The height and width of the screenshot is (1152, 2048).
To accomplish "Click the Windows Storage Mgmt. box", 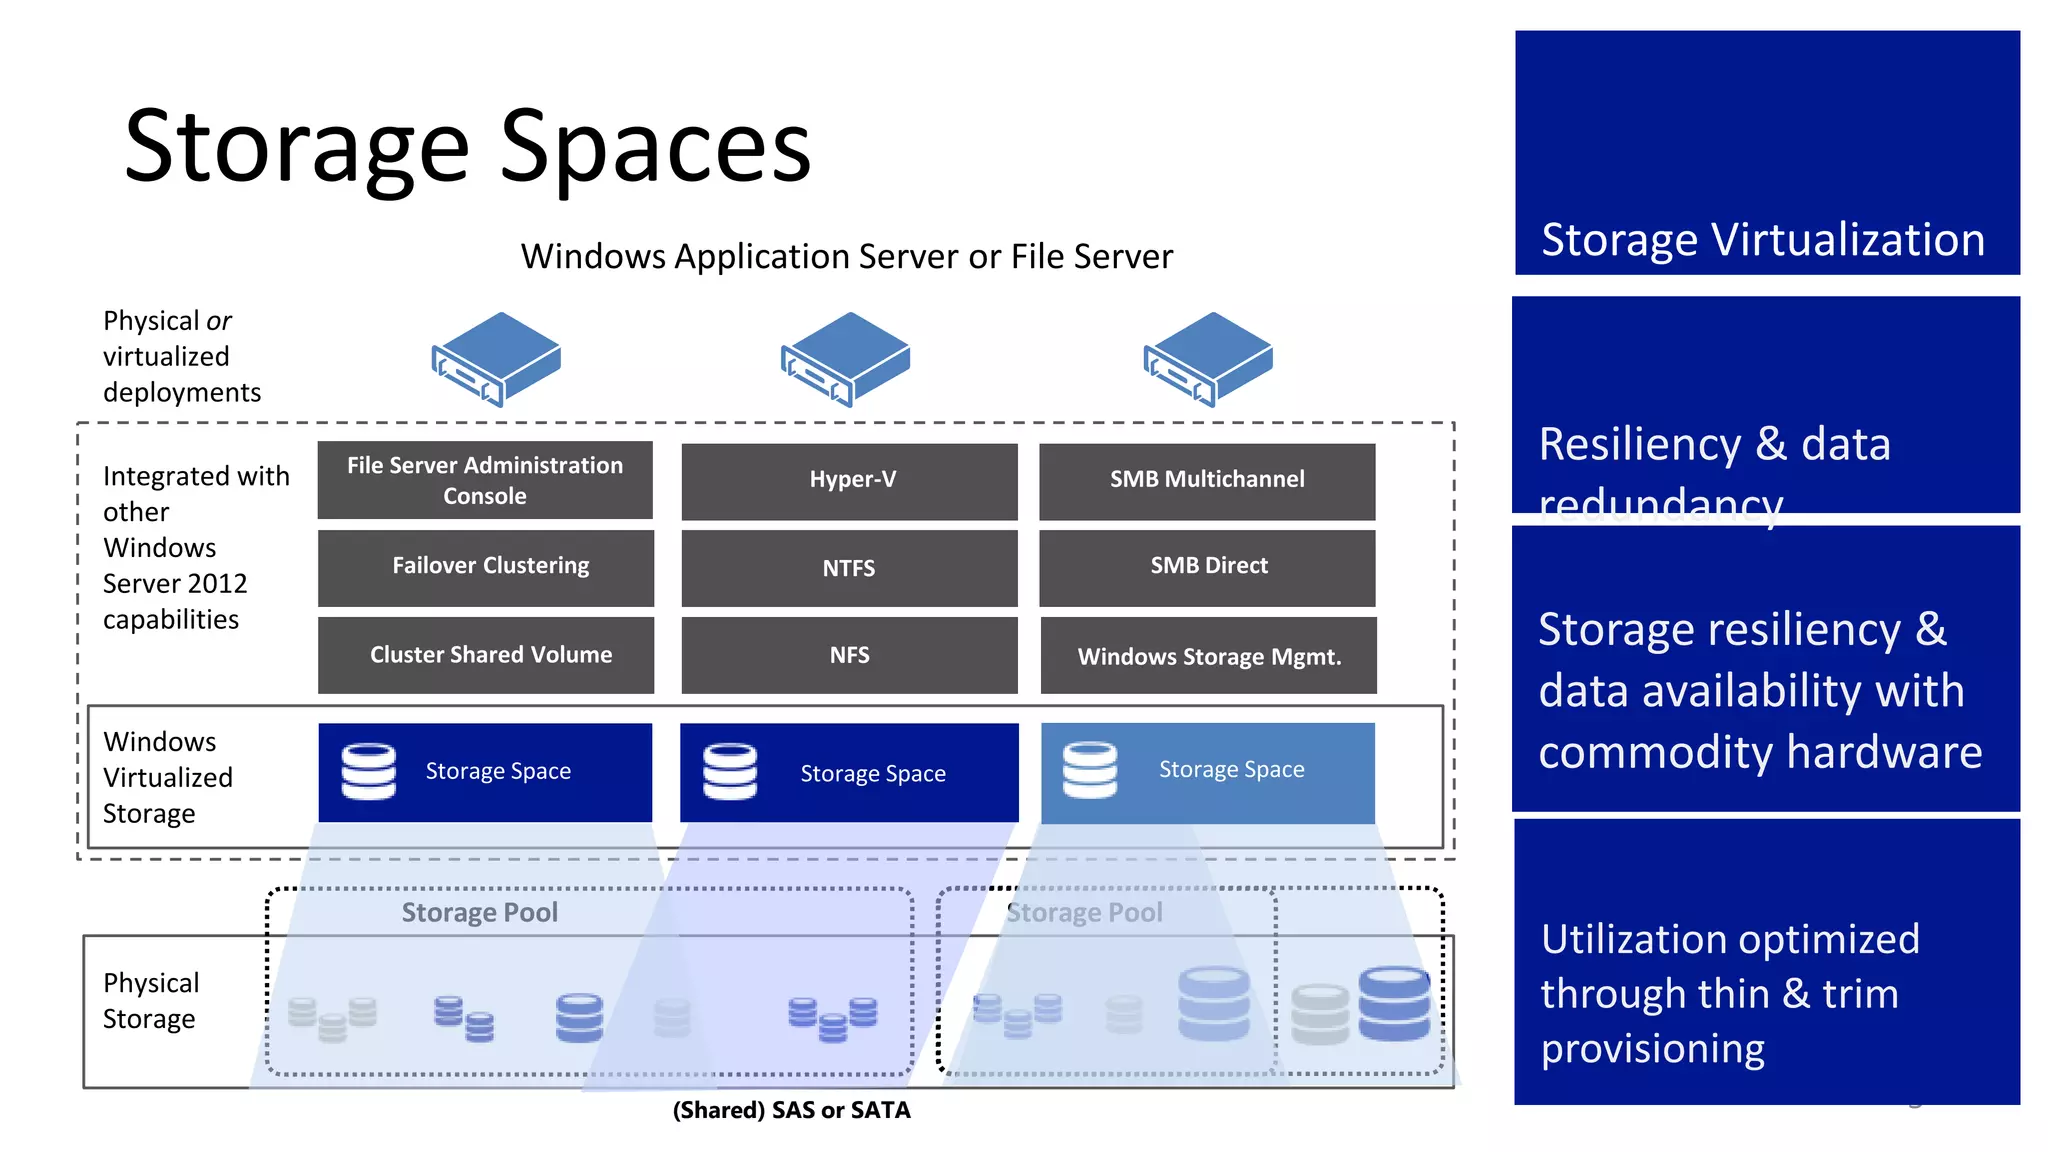I will coord(1209,655).
